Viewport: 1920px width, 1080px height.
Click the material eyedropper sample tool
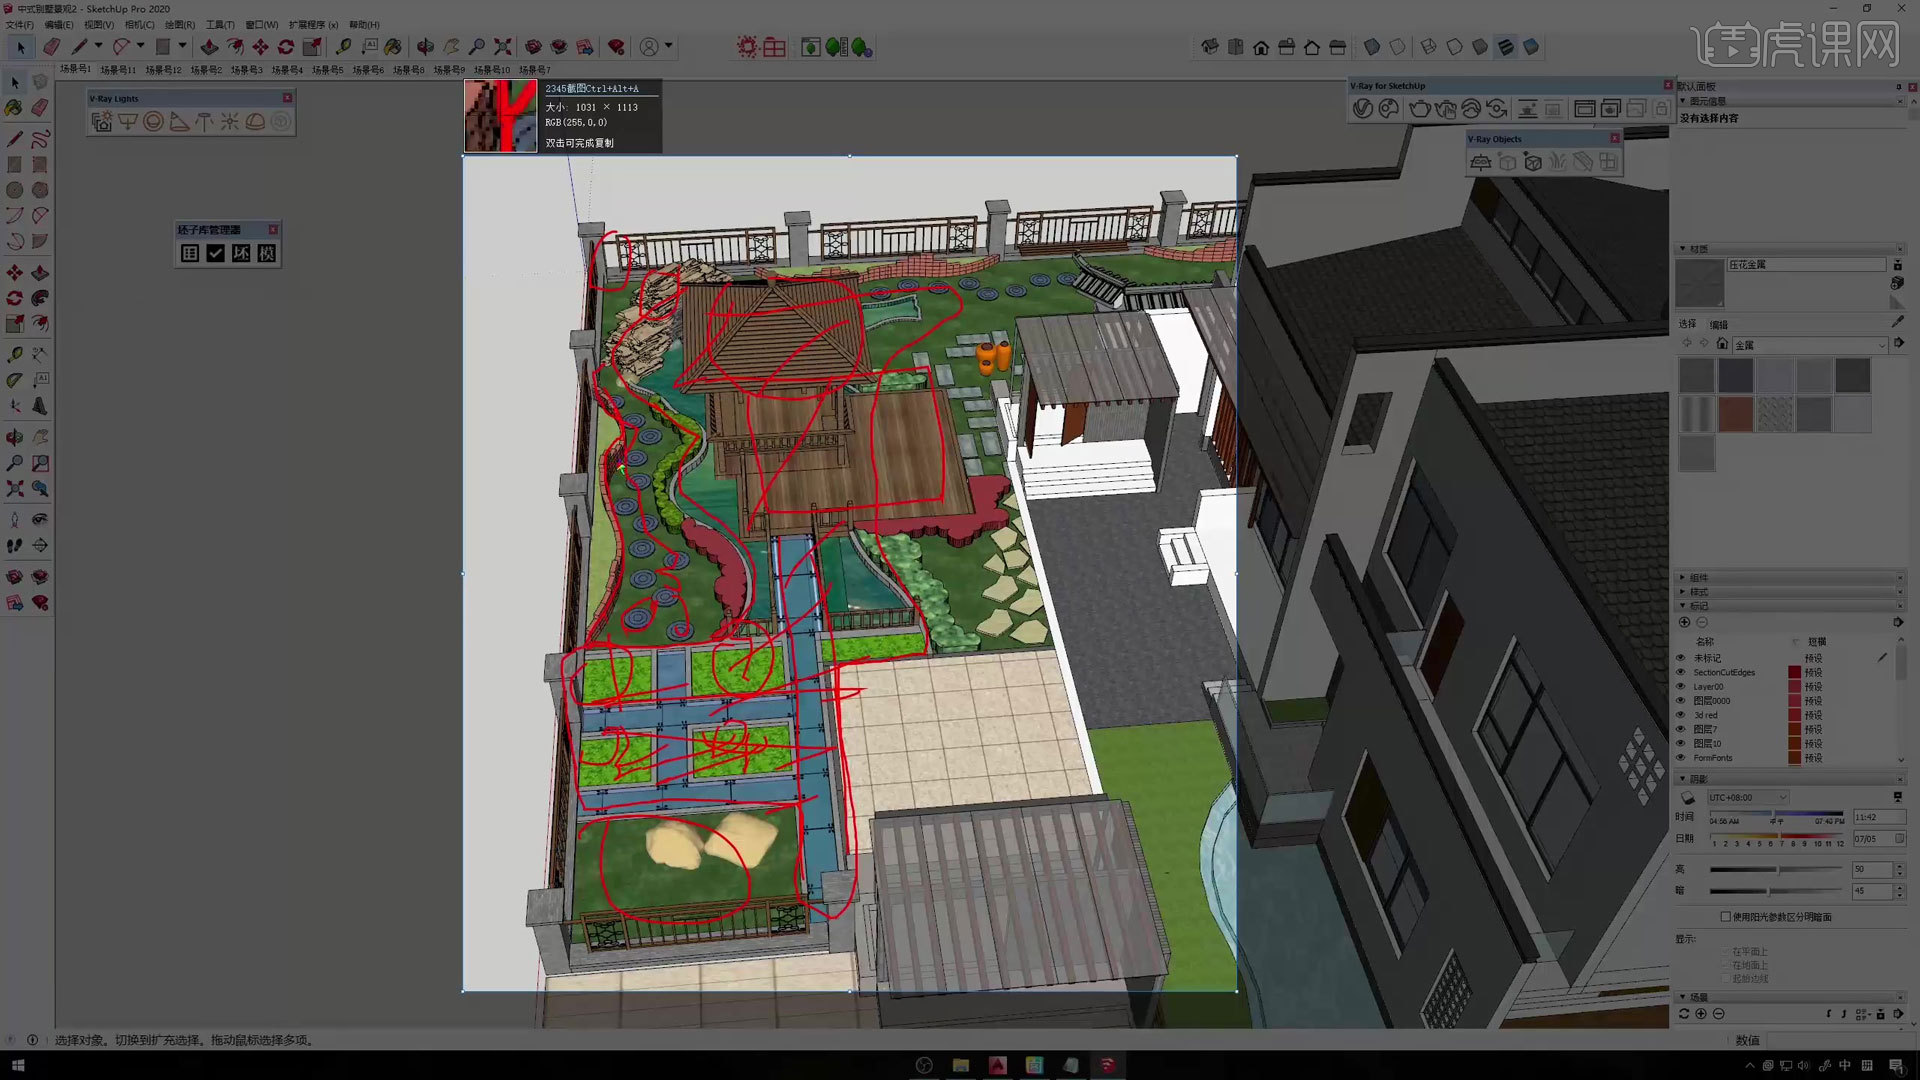(x=1897, y=322)
